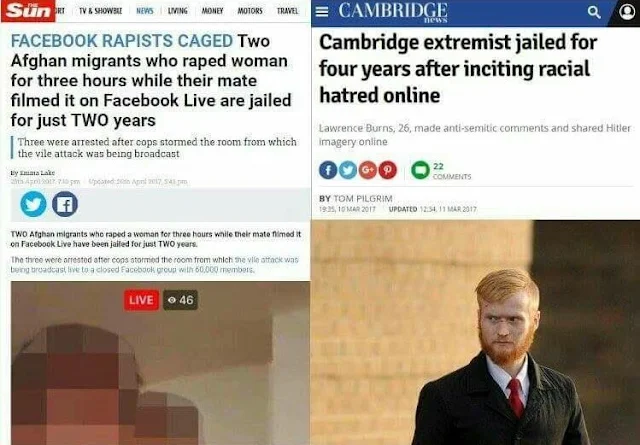Go to the Living section
The height and width of the screenshot is (445, 640).
tap(178, 11)
